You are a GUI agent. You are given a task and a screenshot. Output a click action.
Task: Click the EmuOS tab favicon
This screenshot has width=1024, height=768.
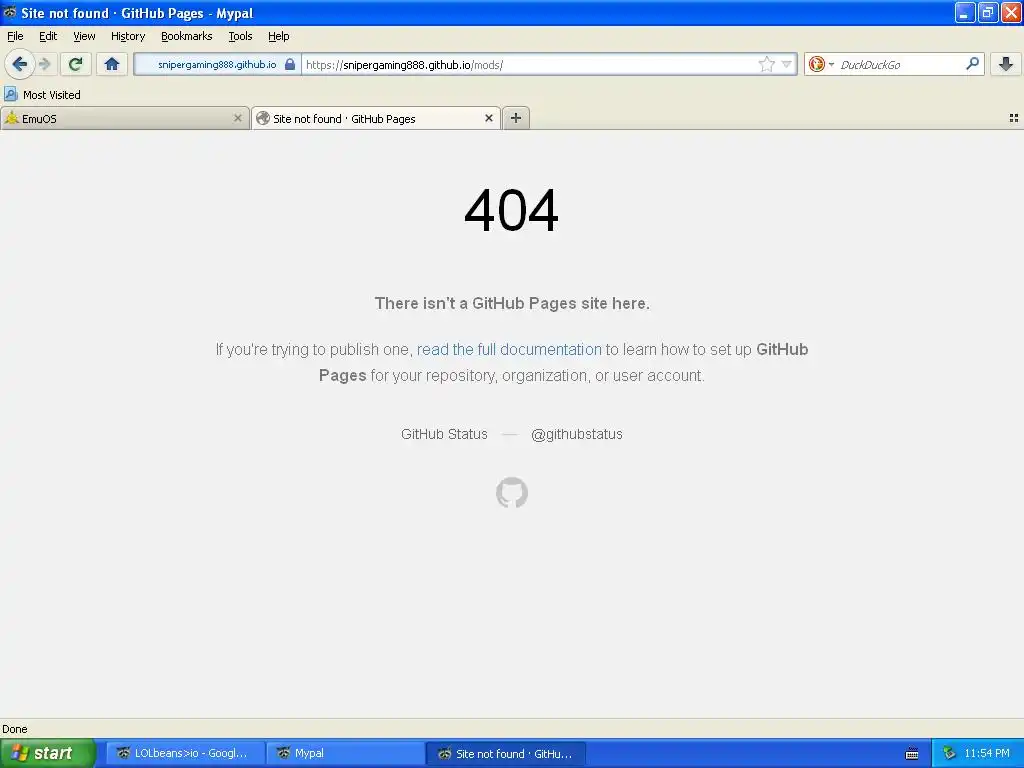(x=12, y=118)
